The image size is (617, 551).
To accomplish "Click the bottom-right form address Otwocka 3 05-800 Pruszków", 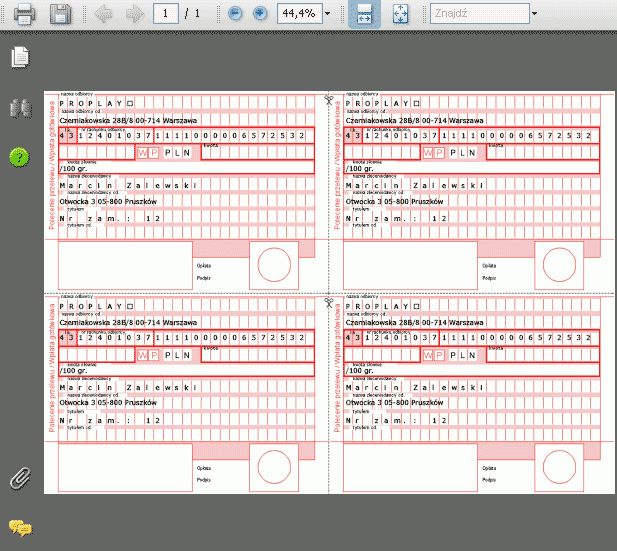I will click(394, 403).
